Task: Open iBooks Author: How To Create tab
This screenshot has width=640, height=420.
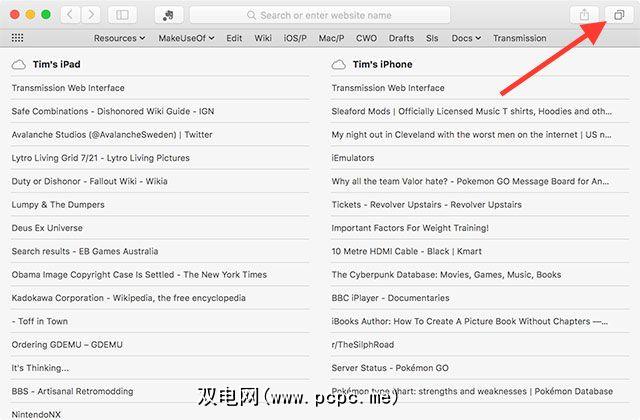Action: point(480,321)
